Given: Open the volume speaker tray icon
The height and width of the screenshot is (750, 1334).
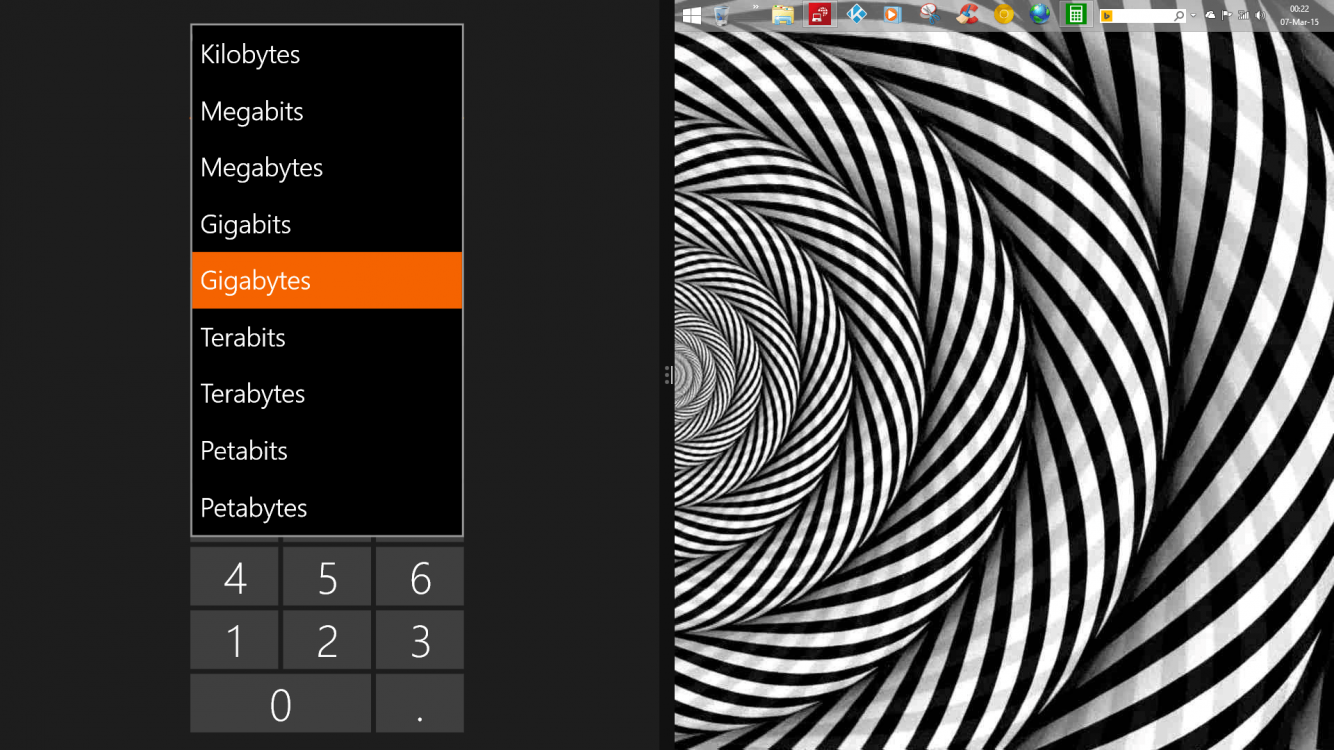Looking at the screenshot, I should [x=1260, y=15].
